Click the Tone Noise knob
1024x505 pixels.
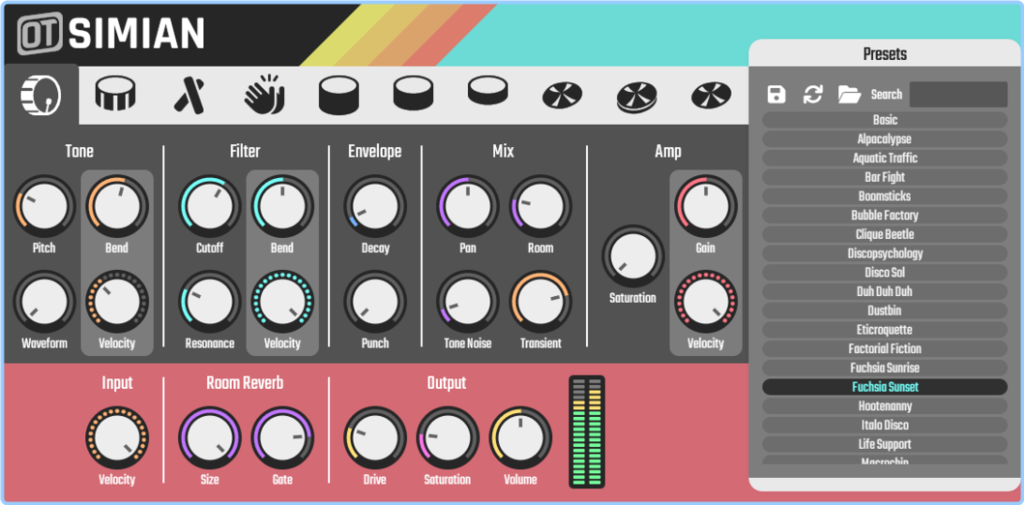pyautogui.click(x=468, y=302)
